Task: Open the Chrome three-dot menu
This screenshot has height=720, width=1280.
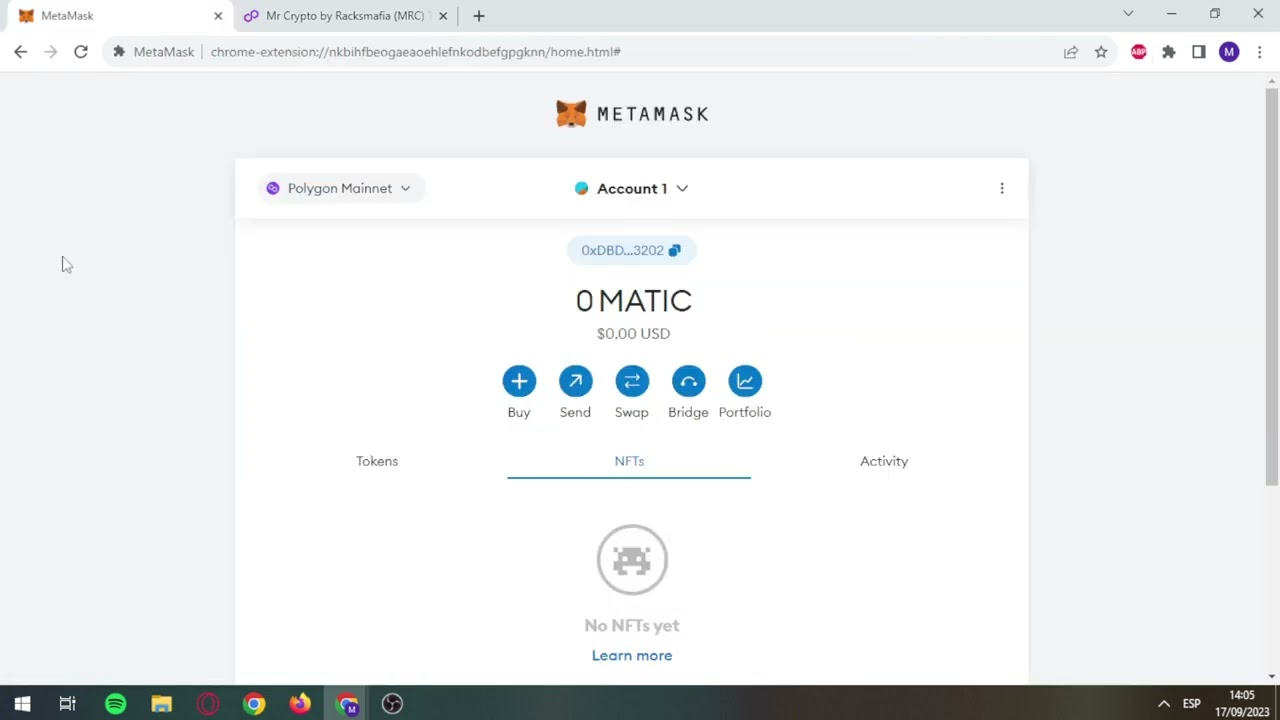Action: (1259, 52)
